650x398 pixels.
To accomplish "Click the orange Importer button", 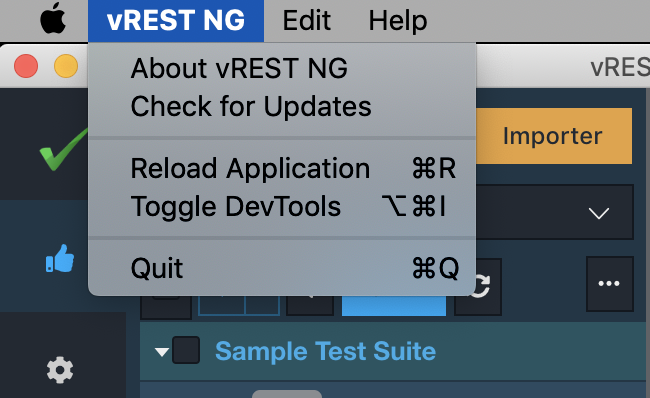I will point(553,136).
